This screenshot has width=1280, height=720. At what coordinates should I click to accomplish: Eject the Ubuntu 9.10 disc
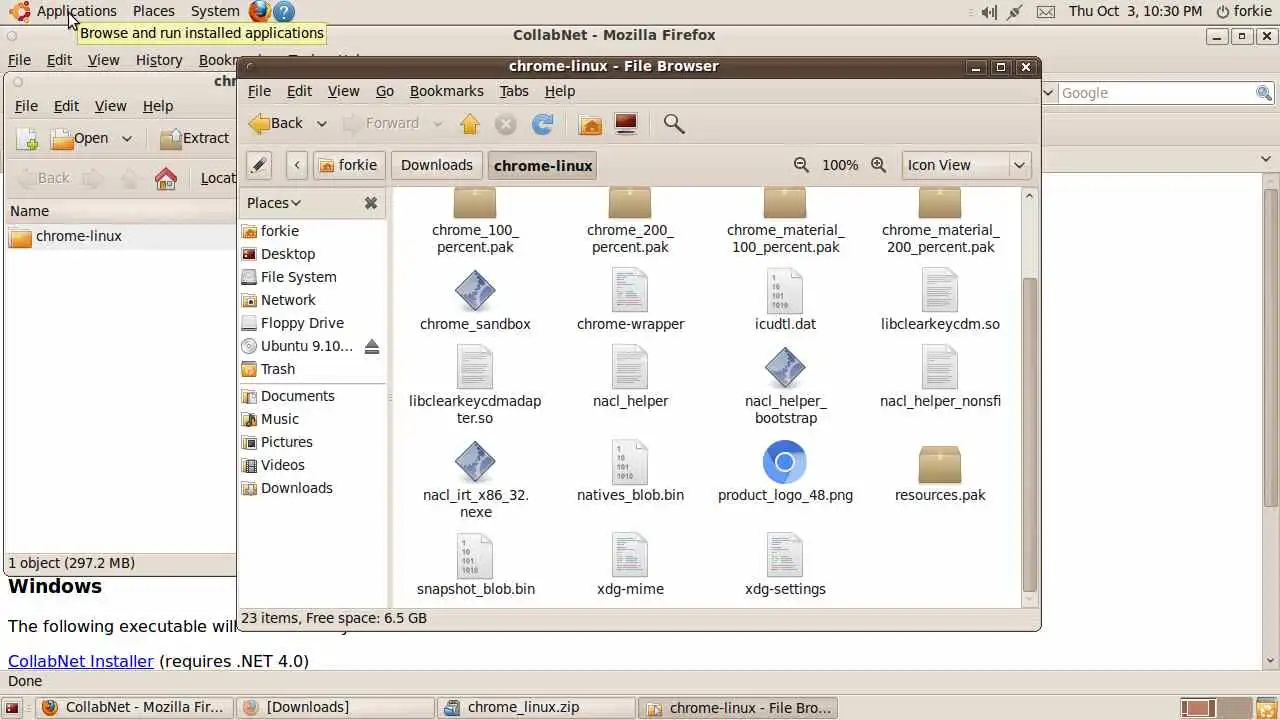372,346
